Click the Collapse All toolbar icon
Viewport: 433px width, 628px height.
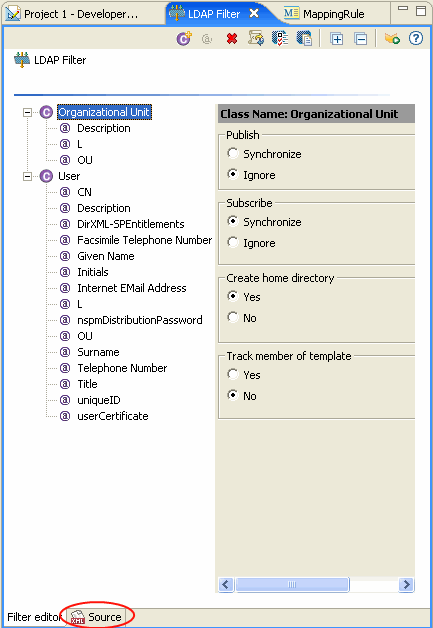click(x=361, y=39)
